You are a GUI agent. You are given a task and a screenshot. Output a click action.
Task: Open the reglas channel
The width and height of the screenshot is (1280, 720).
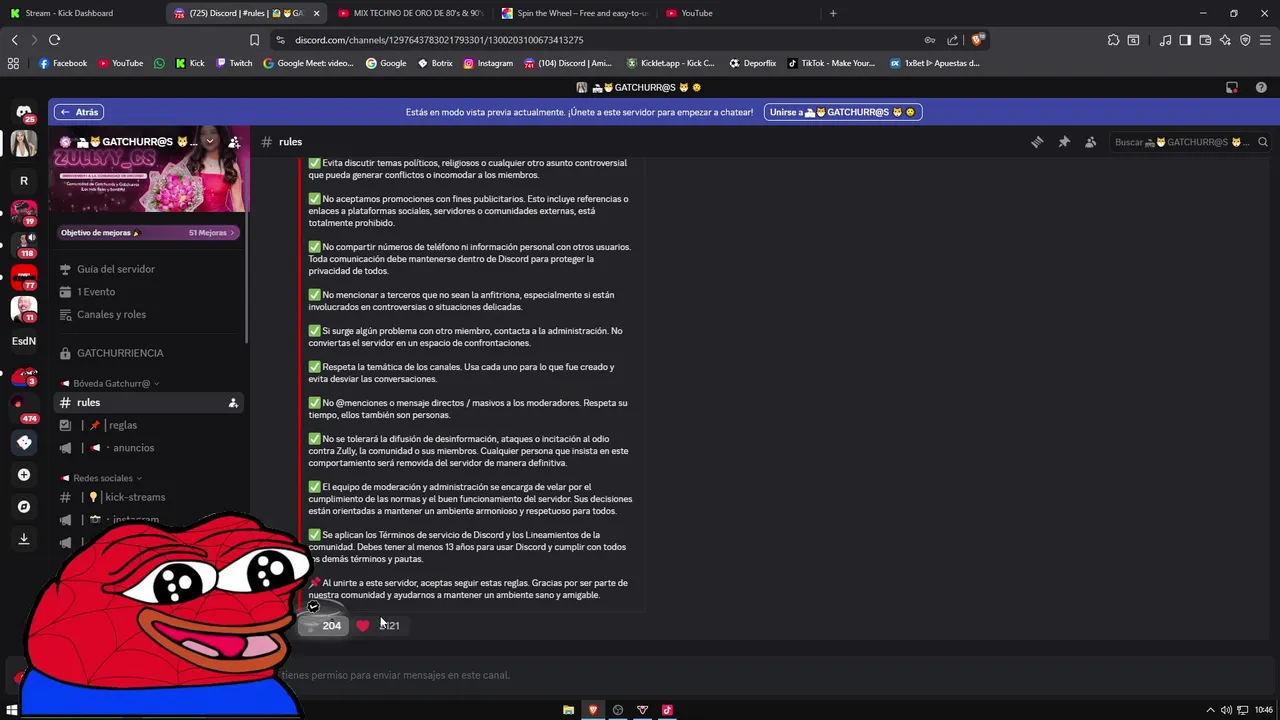(148, 426)
